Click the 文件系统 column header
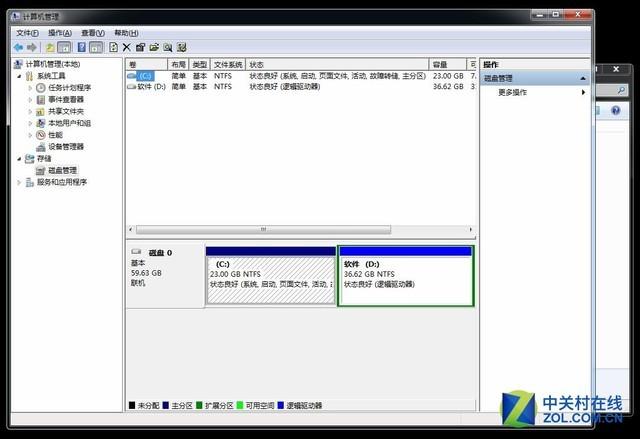The height and width of the screenshot is (439, 640). pyautogui.click(x=228, y=64)
